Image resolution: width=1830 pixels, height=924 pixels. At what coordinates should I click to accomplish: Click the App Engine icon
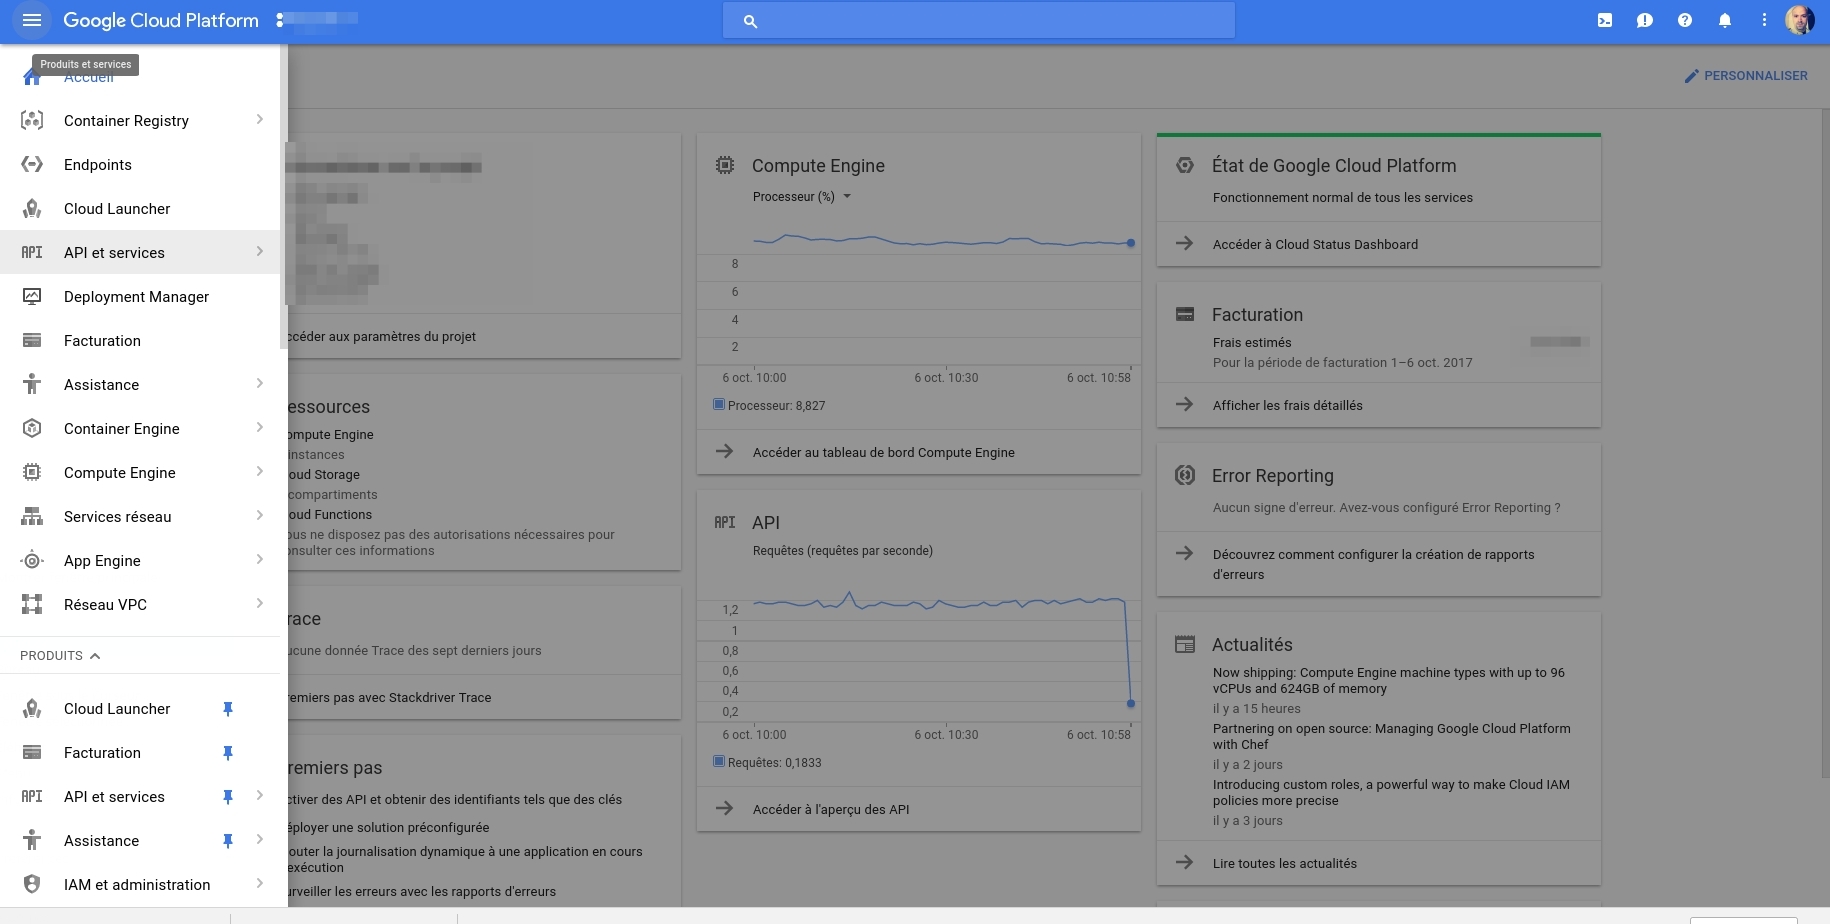(32, 560)
